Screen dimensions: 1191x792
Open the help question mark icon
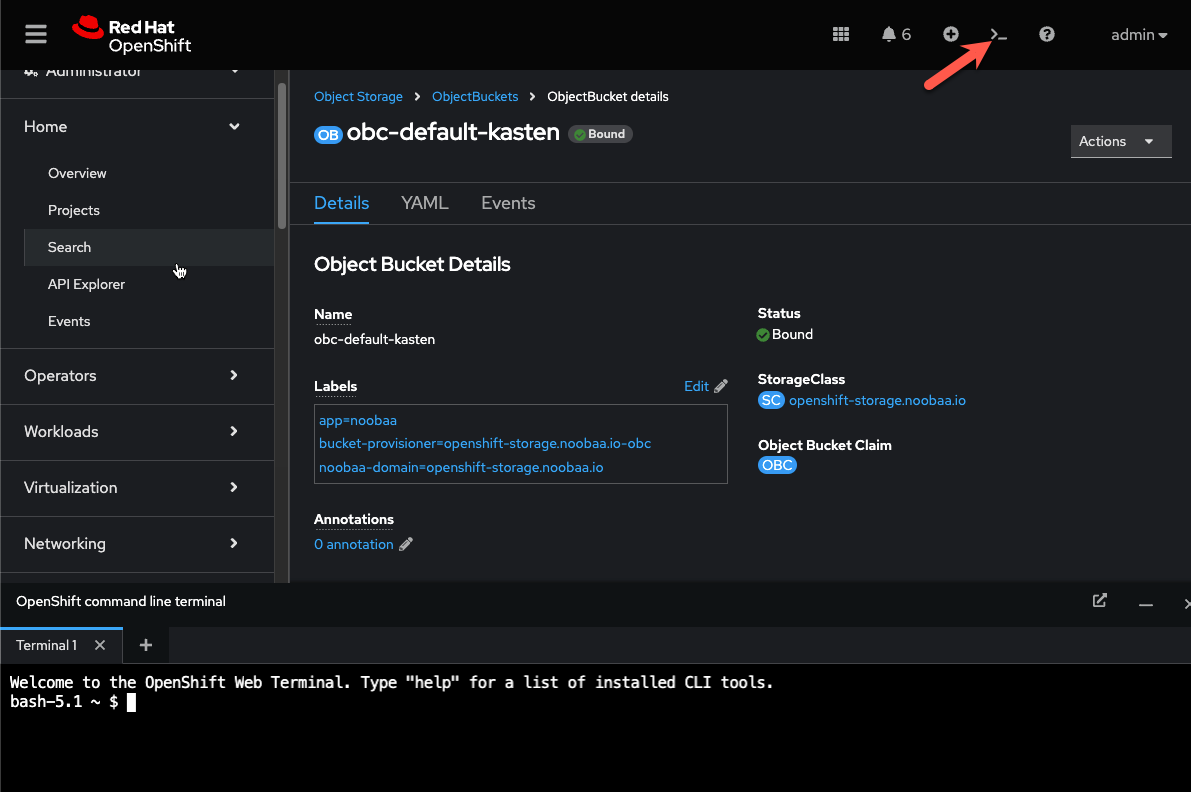[1047, 34]
